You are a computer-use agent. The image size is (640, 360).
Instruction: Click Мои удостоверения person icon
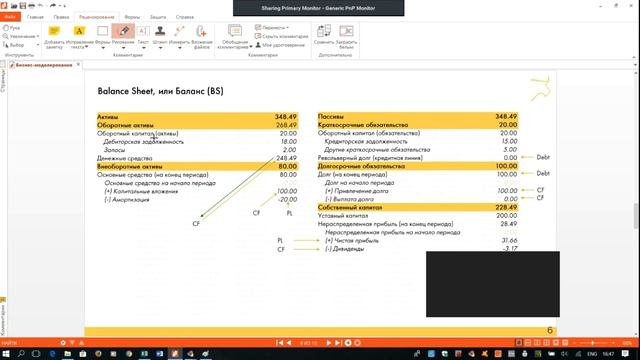pyautogui.click(x=258, y=45)
